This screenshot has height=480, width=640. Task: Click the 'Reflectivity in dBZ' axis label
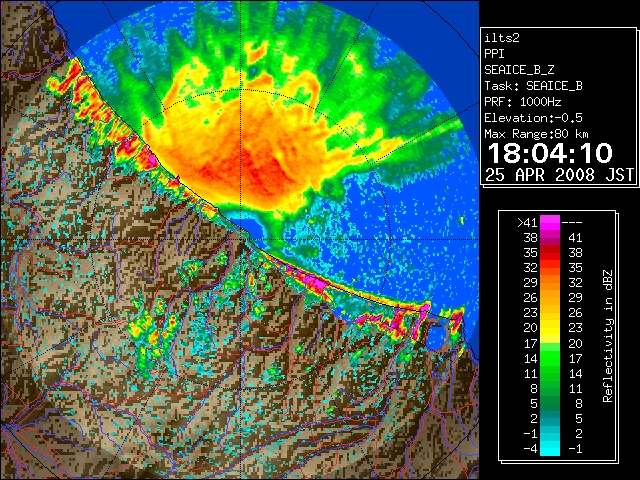[x=608, y=336]
